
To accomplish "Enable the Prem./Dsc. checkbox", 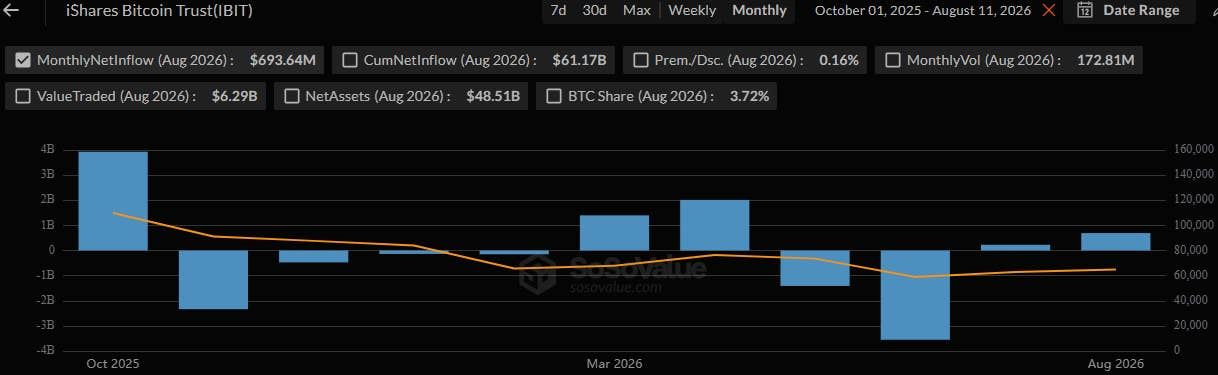I will [x=642, y=60].
